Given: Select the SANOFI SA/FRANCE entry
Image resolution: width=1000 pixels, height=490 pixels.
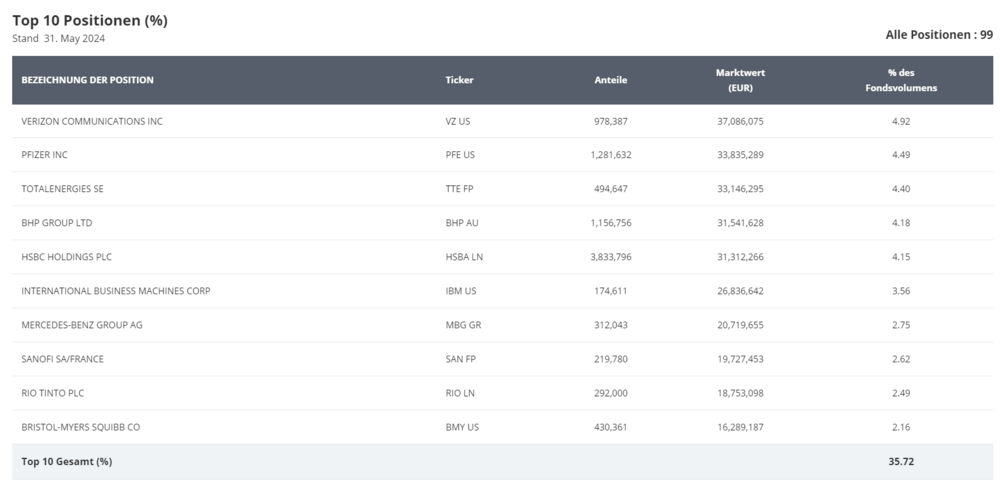Looking at the screenshot, I should tap(62, 359).
